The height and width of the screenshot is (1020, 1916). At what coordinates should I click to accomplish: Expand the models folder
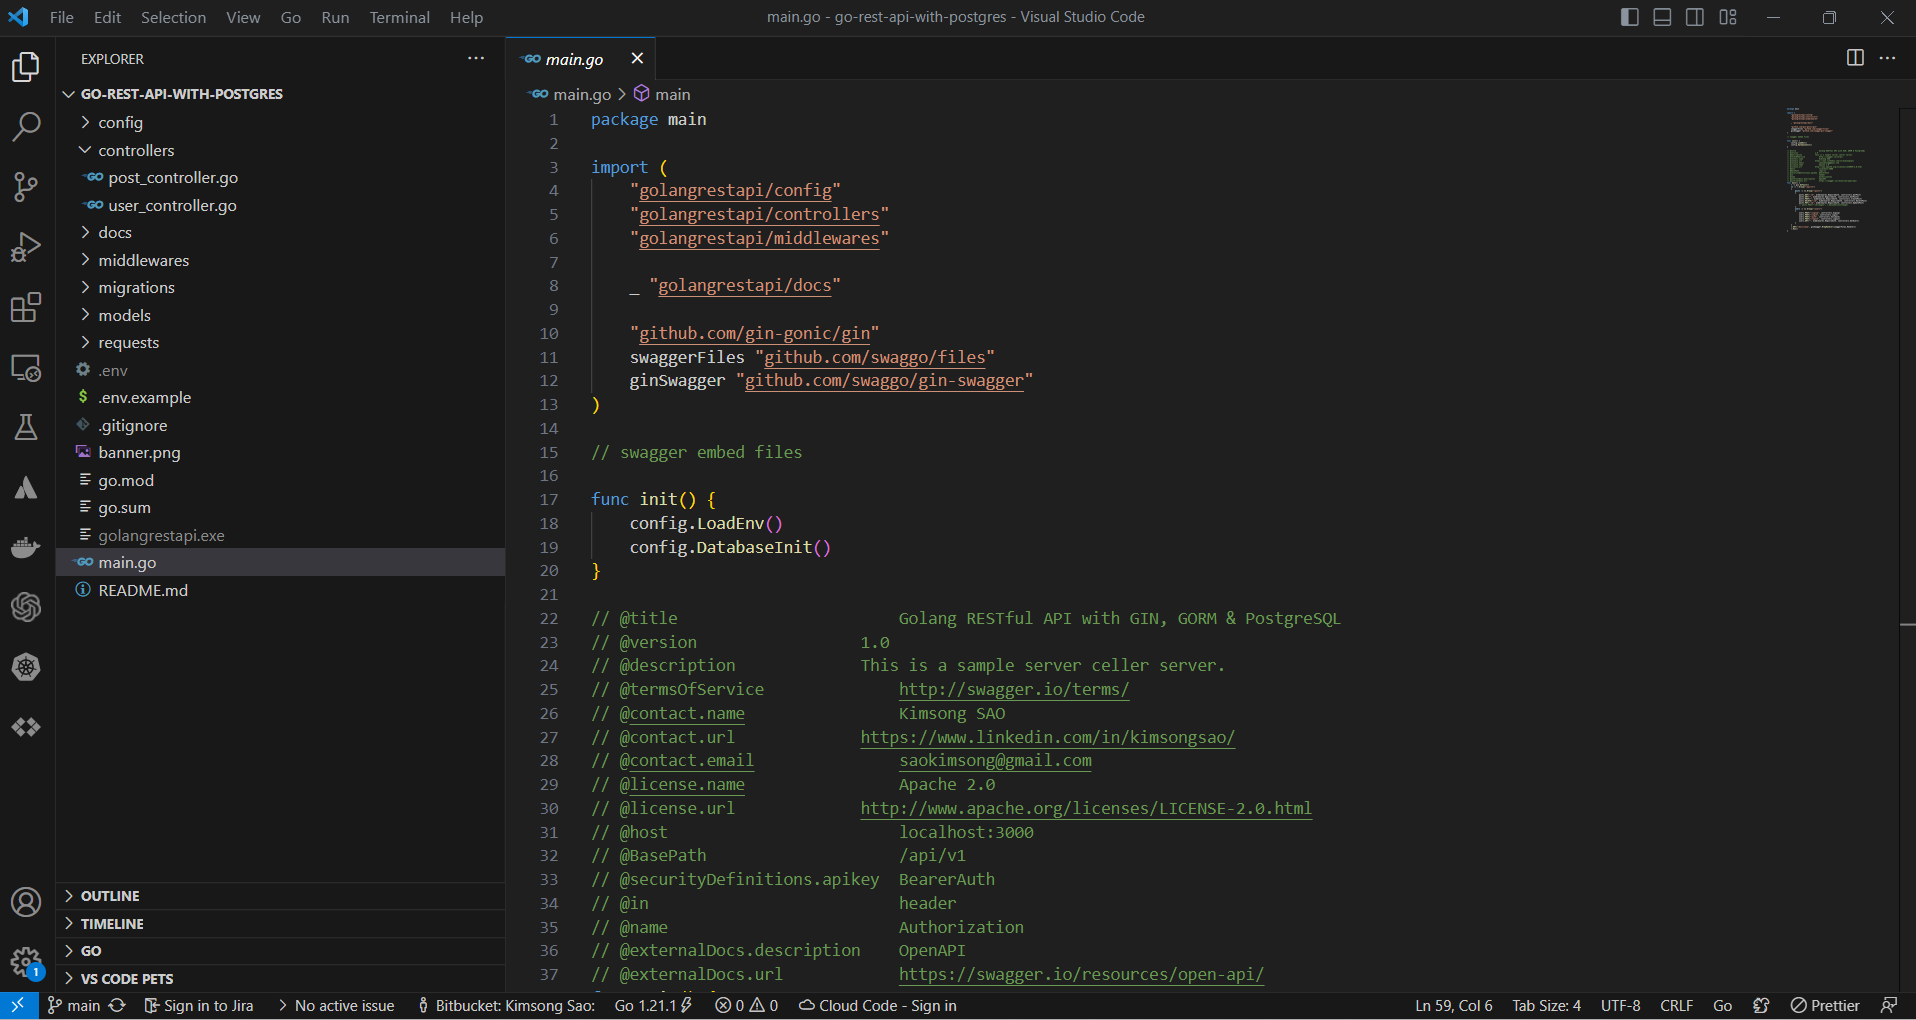pyautogui.click(x=280, y=315)
